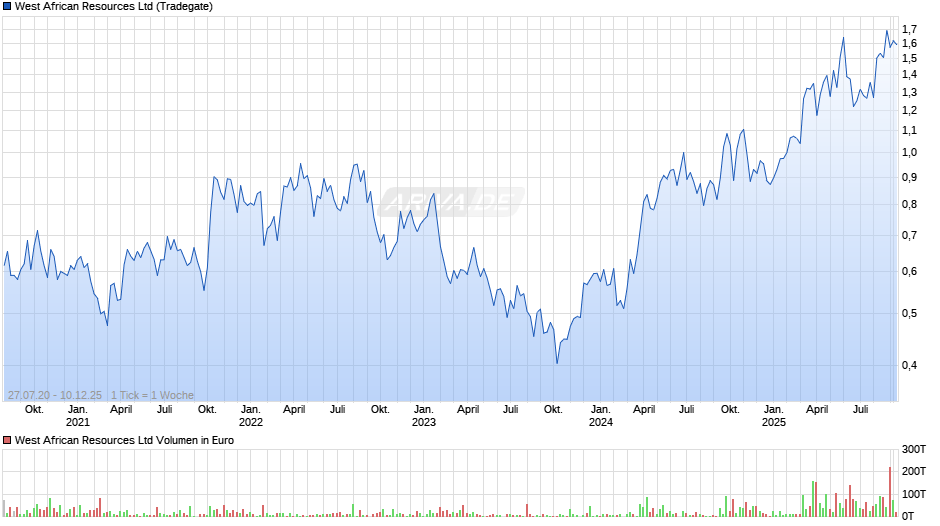Image resolution: width=940 pixels, height=526 pixels.
Task: Click the 1,0 price axis label
Action: pos(909,152)
